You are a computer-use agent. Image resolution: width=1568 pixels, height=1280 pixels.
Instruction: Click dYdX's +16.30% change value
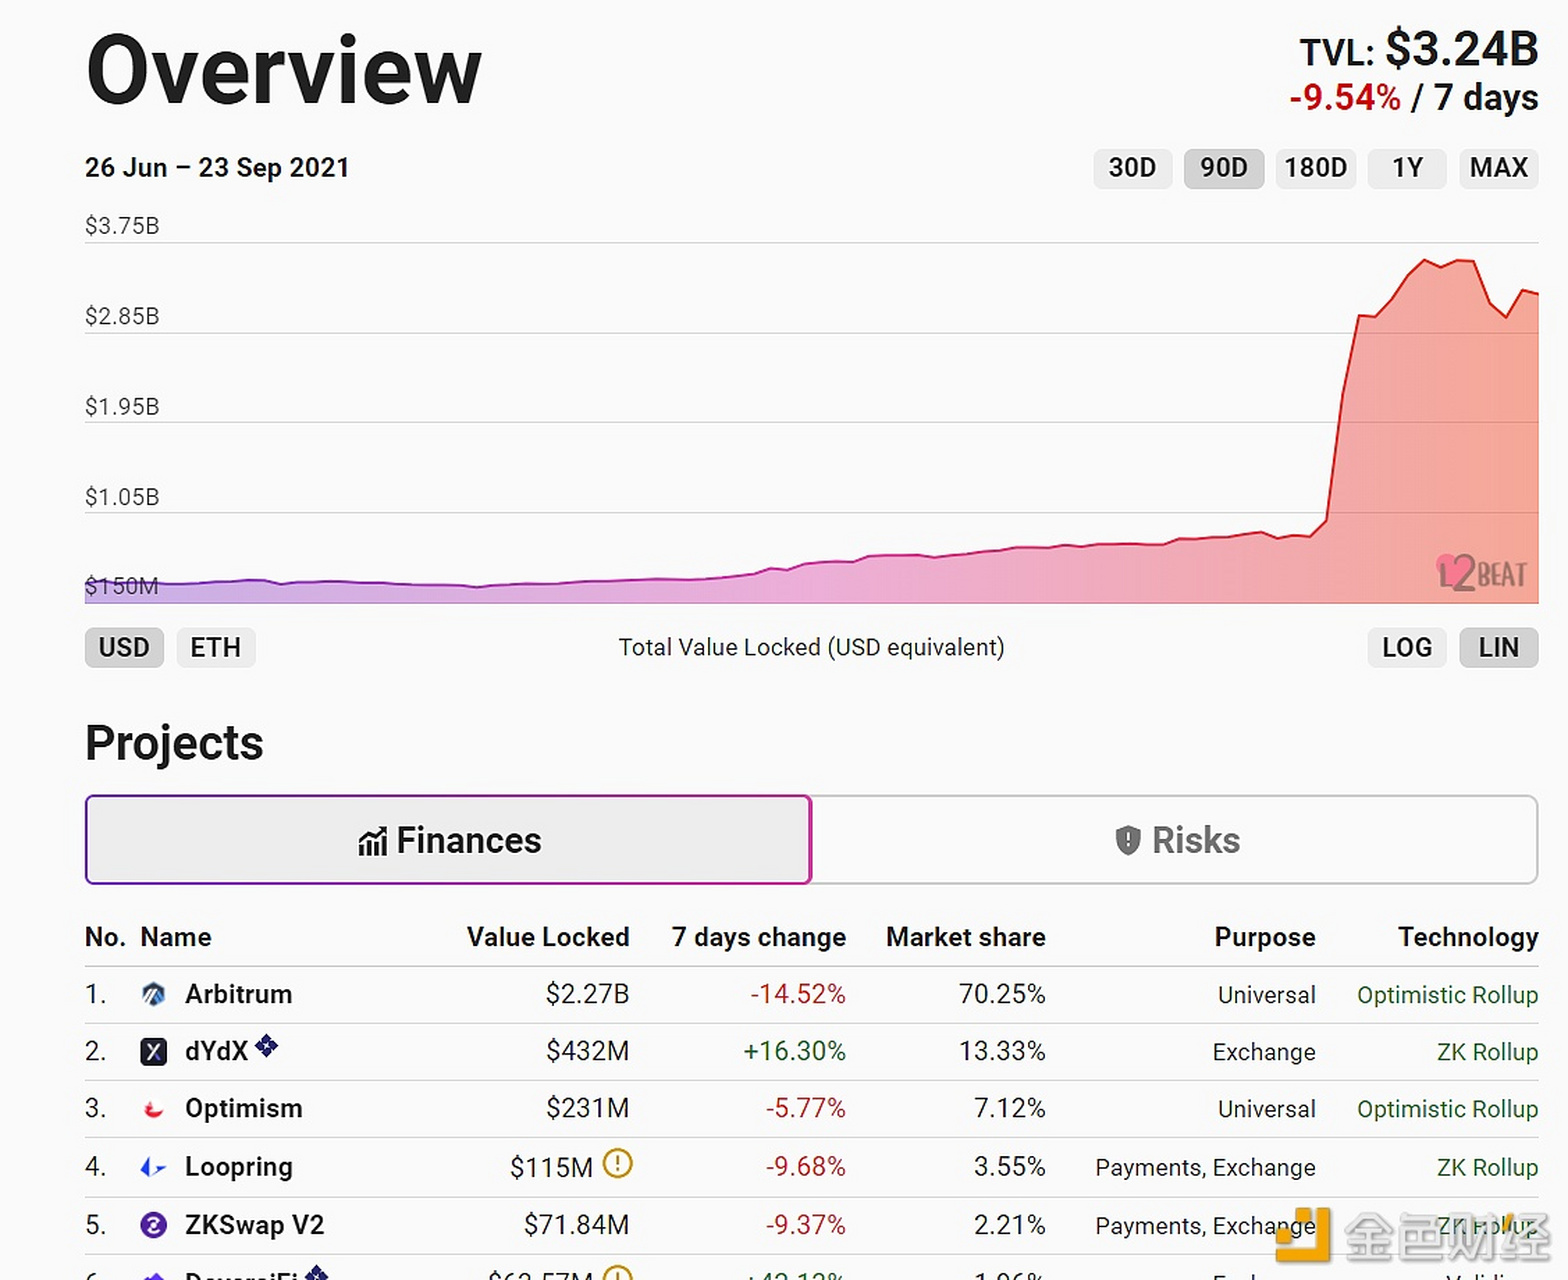click(794, 1052)
